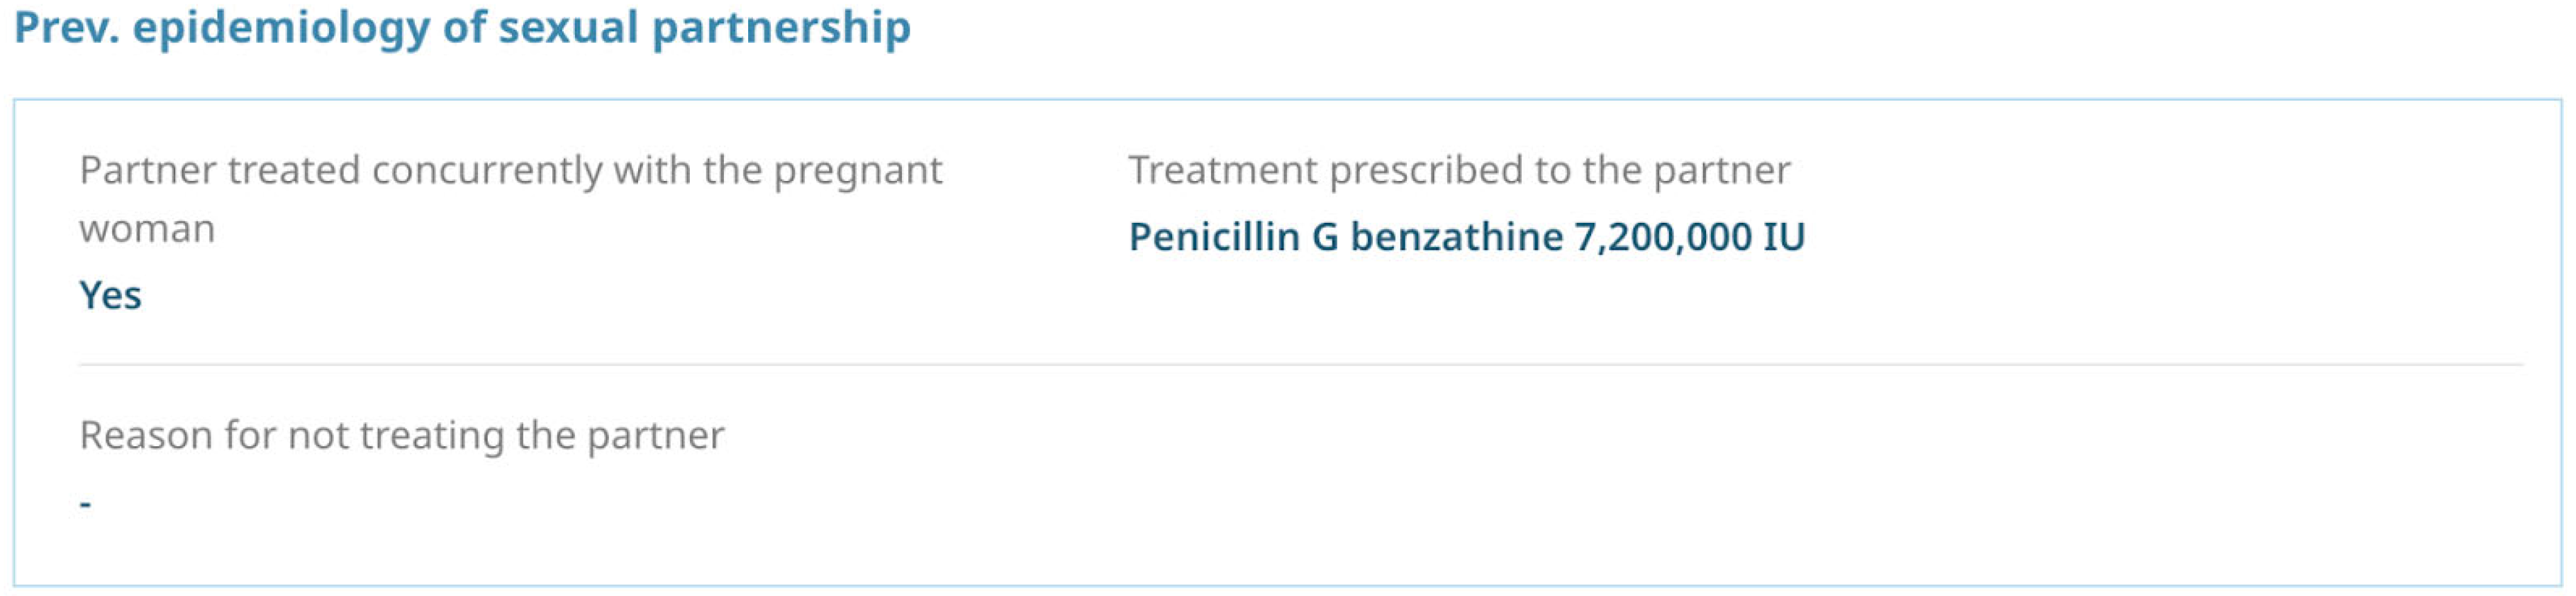Click the 'Treatment prescribed to the partner' label
This screenshot has height=596, width=2576.
click(1459, 171)
